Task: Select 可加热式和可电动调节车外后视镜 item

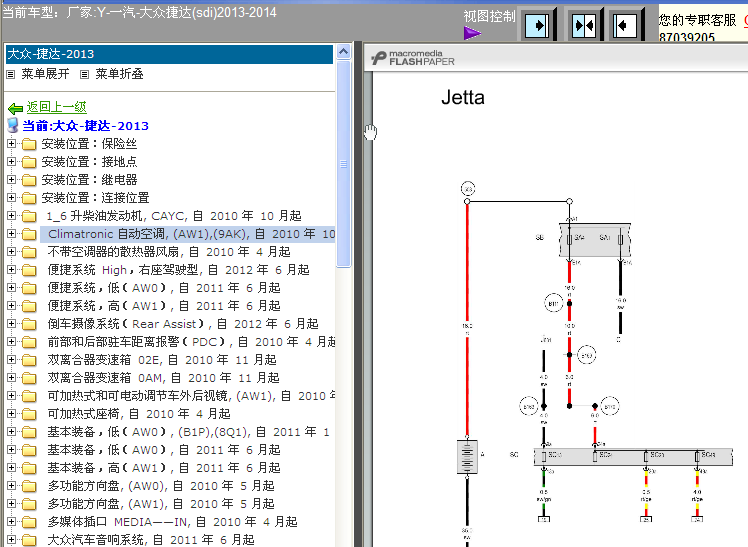Action: point(191,396)
